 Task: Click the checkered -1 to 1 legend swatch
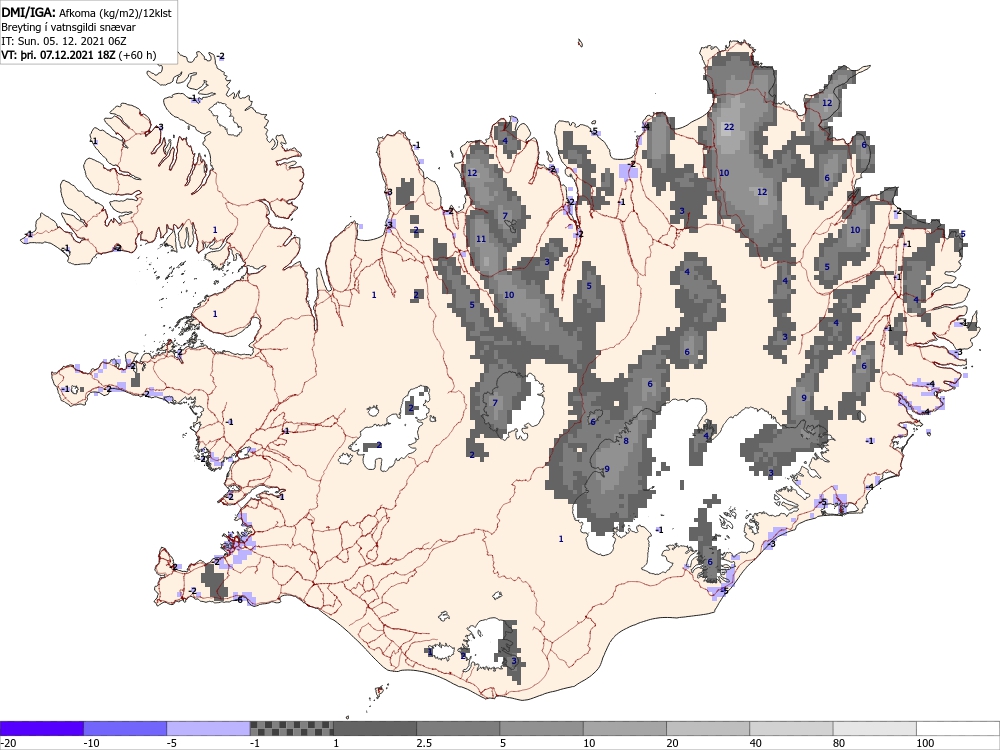(x=291, y=728)
